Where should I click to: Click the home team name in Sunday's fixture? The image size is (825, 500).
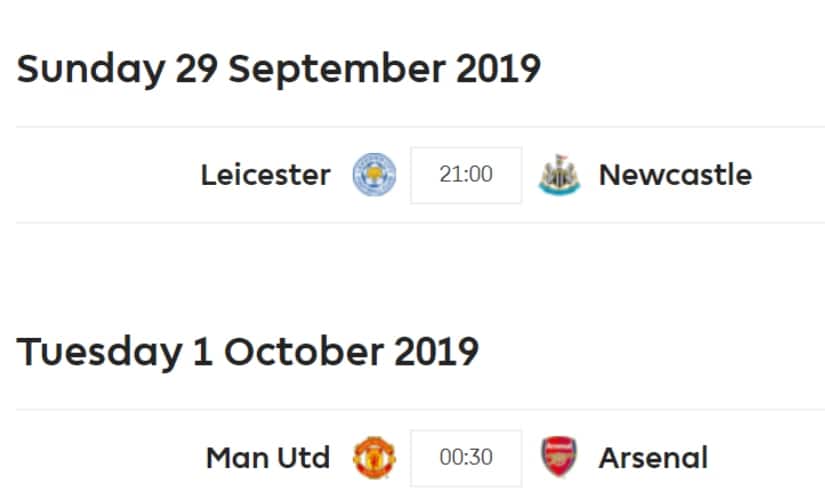[265, 175]
